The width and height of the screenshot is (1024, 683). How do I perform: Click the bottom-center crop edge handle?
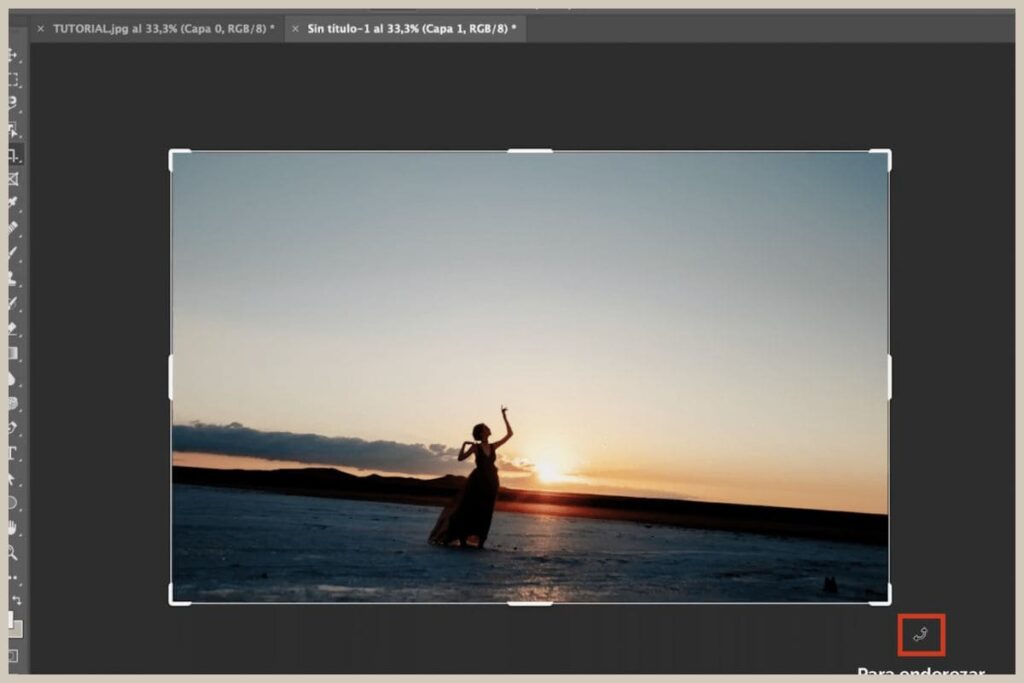[530, 603]
